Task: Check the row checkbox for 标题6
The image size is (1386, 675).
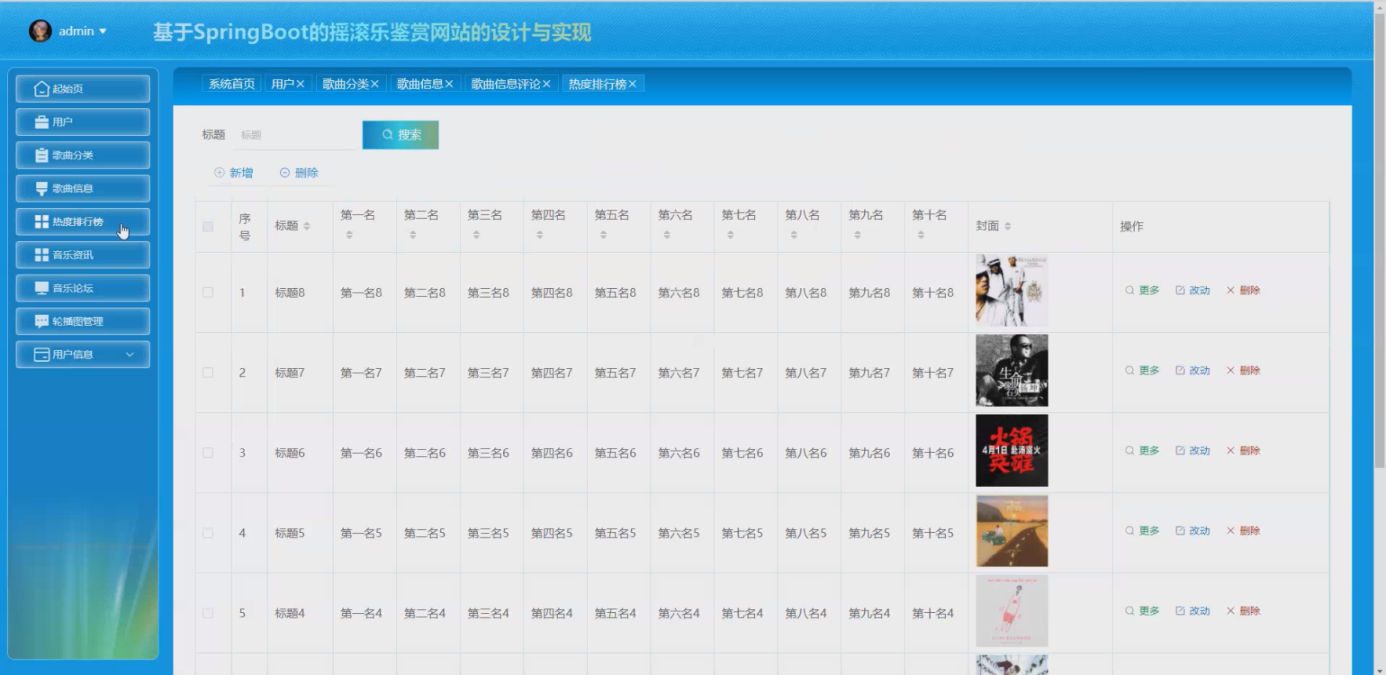Action: (208, 453)
